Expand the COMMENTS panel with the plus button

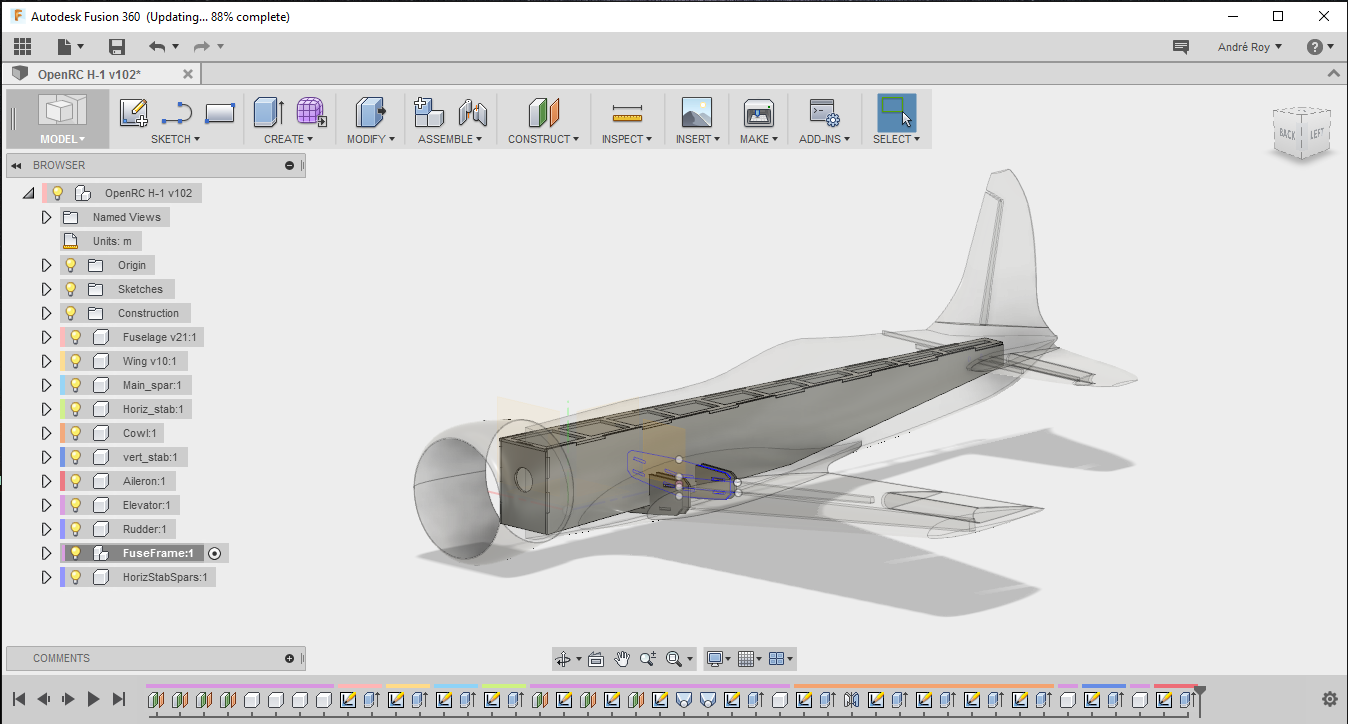[289, 658]
